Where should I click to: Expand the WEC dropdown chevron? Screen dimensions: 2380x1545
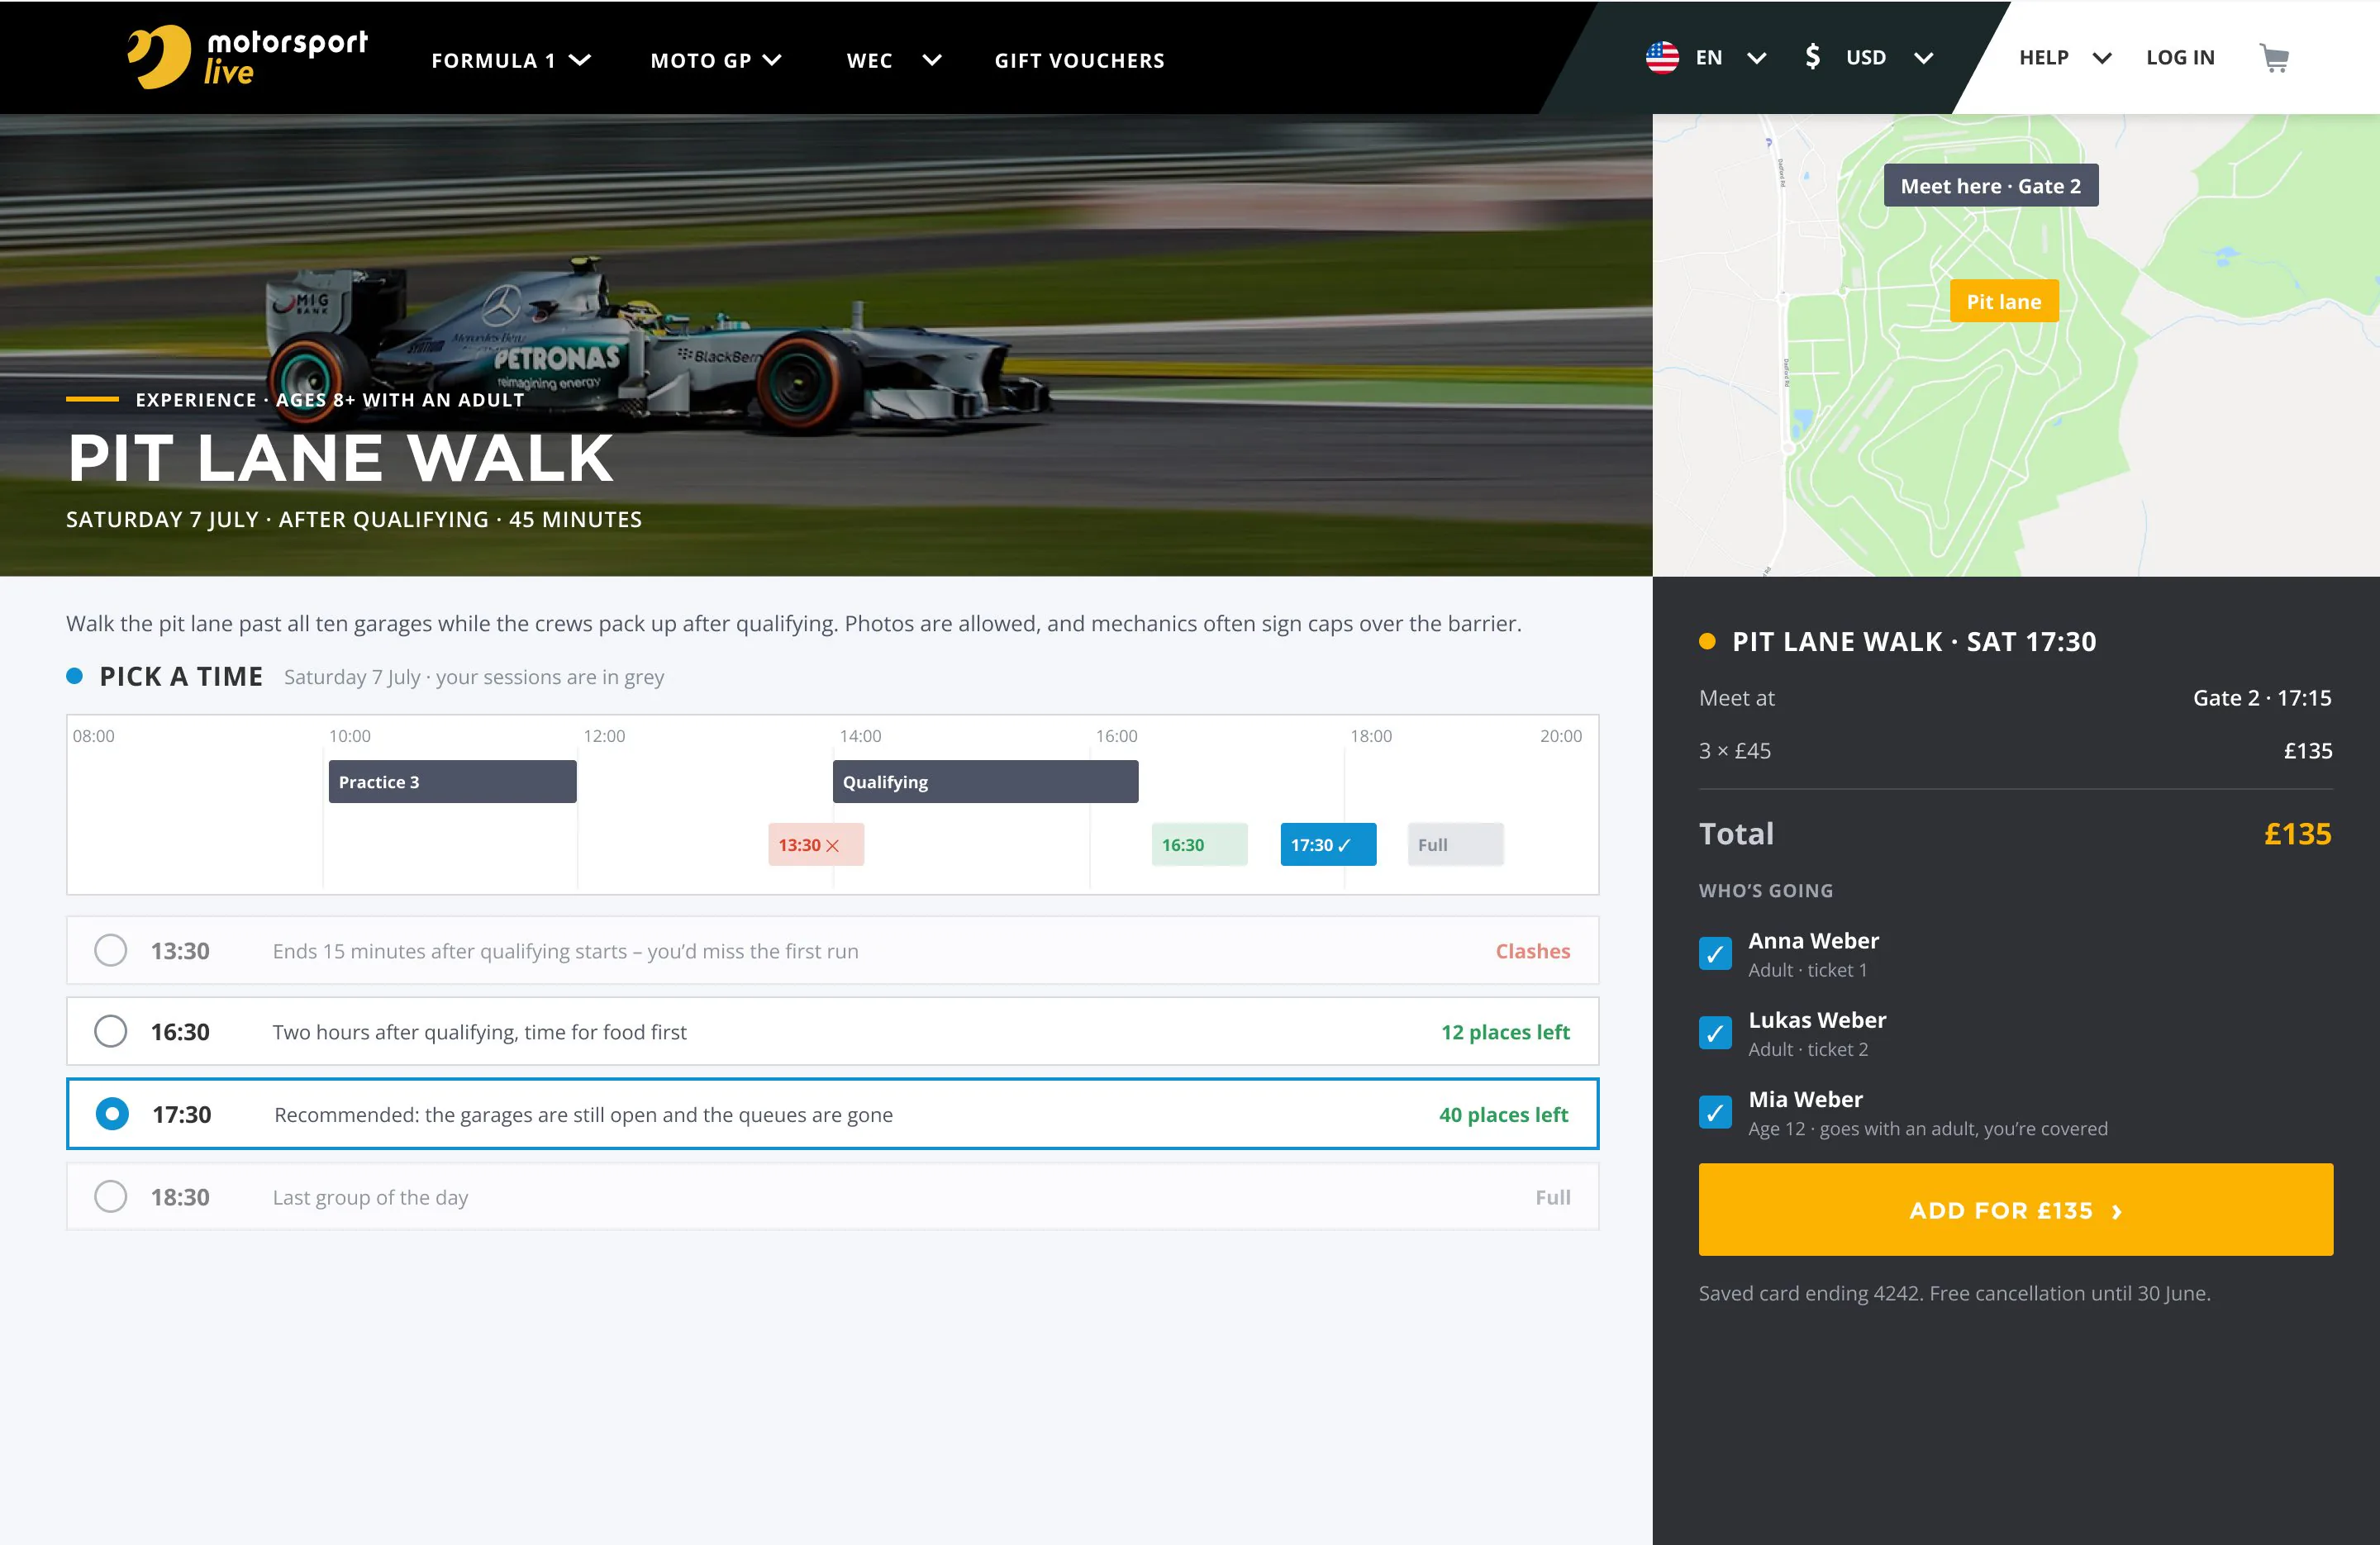tap(932, 60)
